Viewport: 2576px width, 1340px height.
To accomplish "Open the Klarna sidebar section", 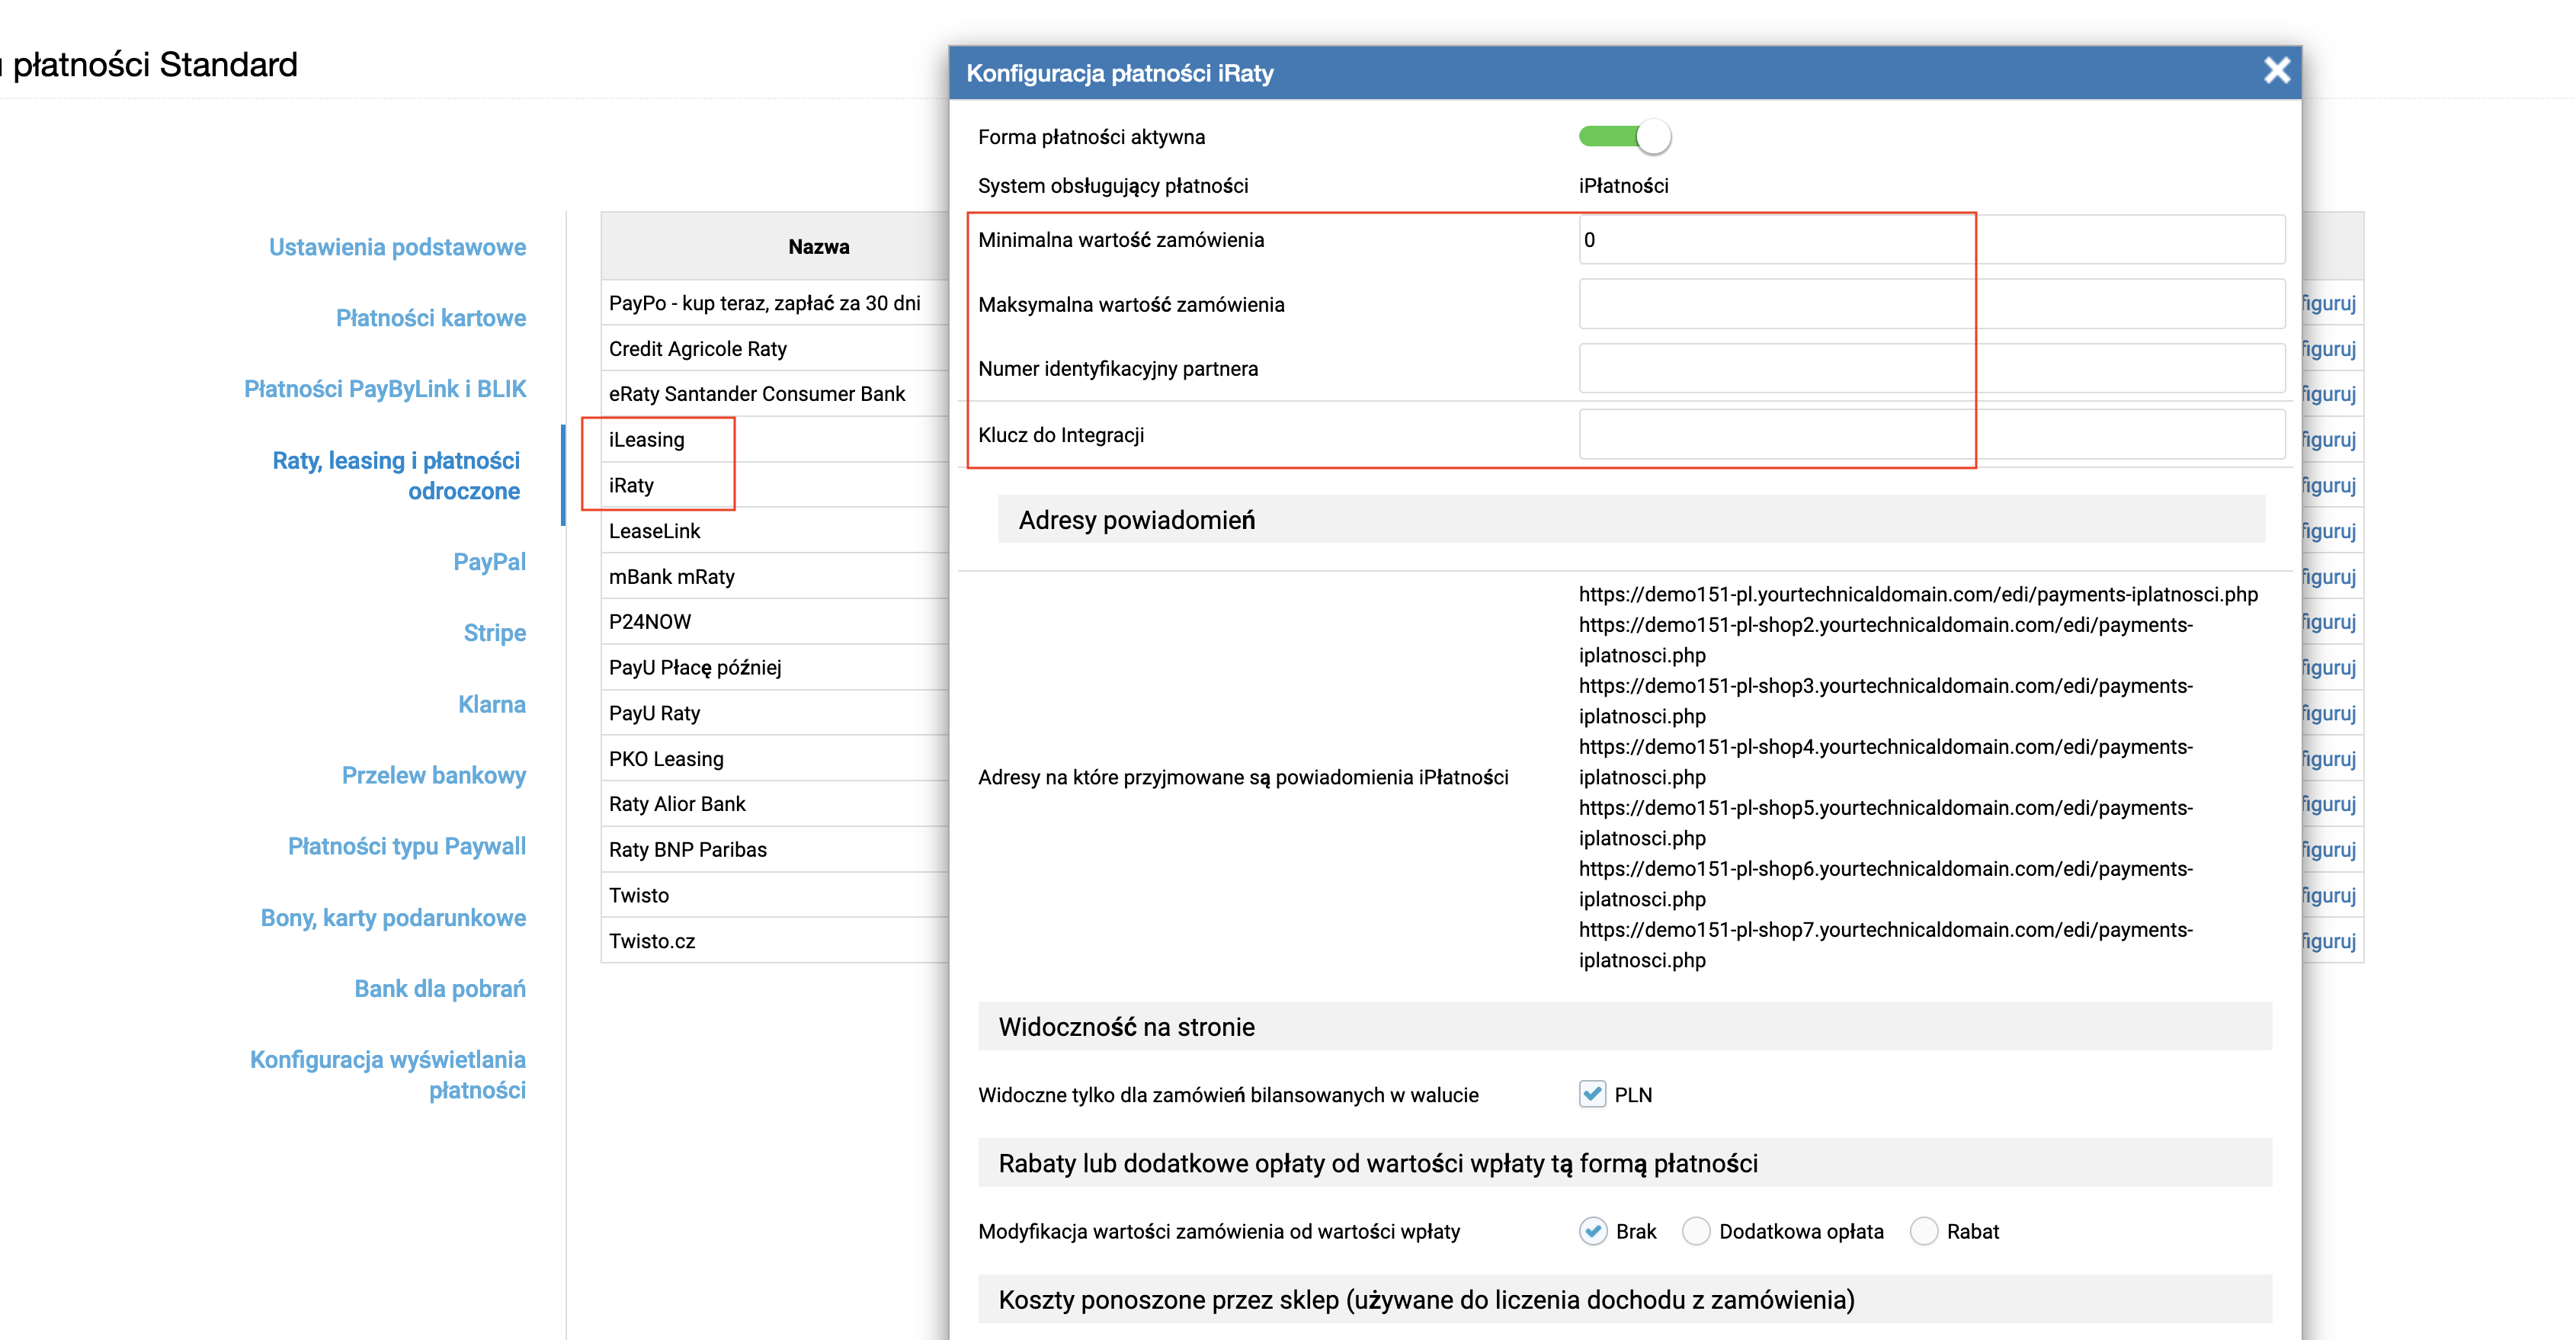I will pos(492,705).
